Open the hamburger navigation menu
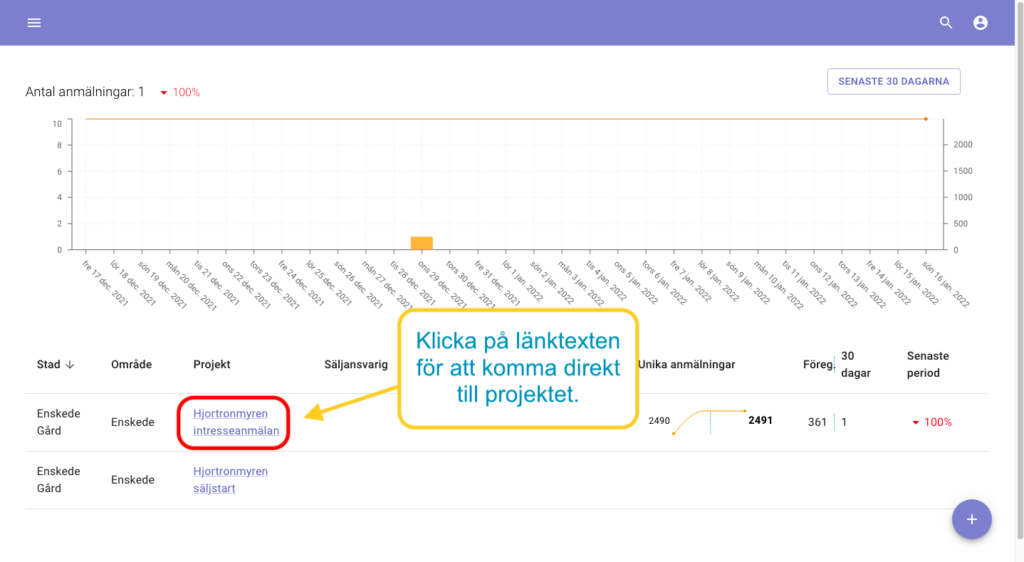Viewport: 1024px width, 562px height. click(x=34, y=23)
